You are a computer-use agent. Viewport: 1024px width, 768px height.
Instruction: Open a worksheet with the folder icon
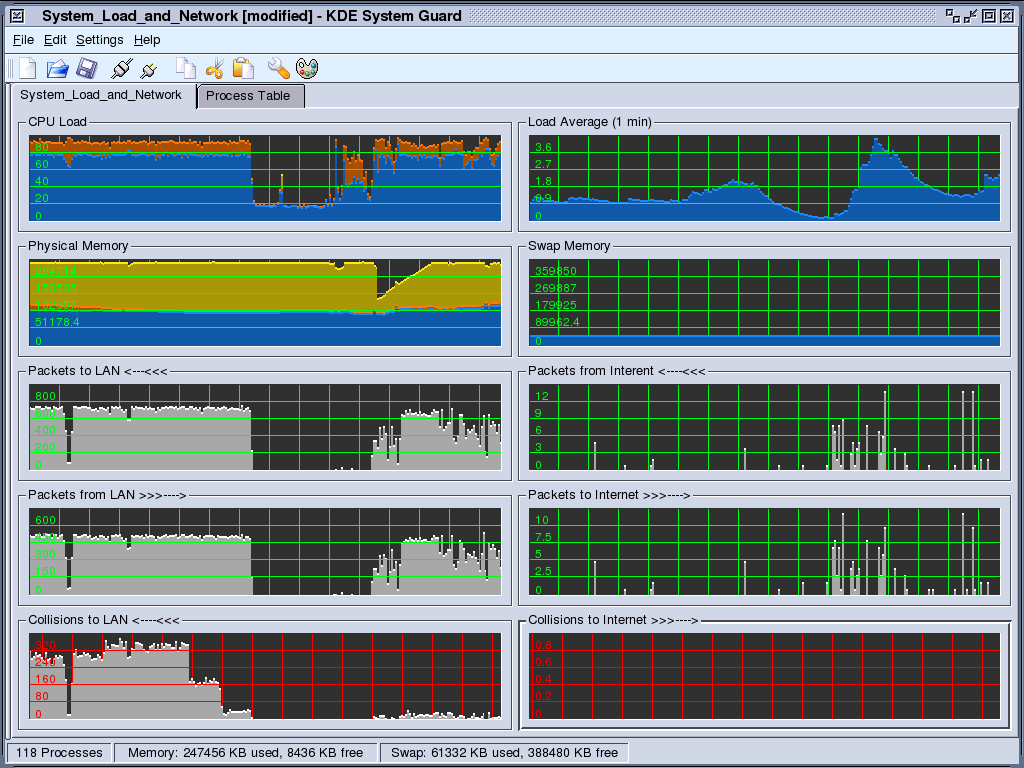(x=57, y=68)
